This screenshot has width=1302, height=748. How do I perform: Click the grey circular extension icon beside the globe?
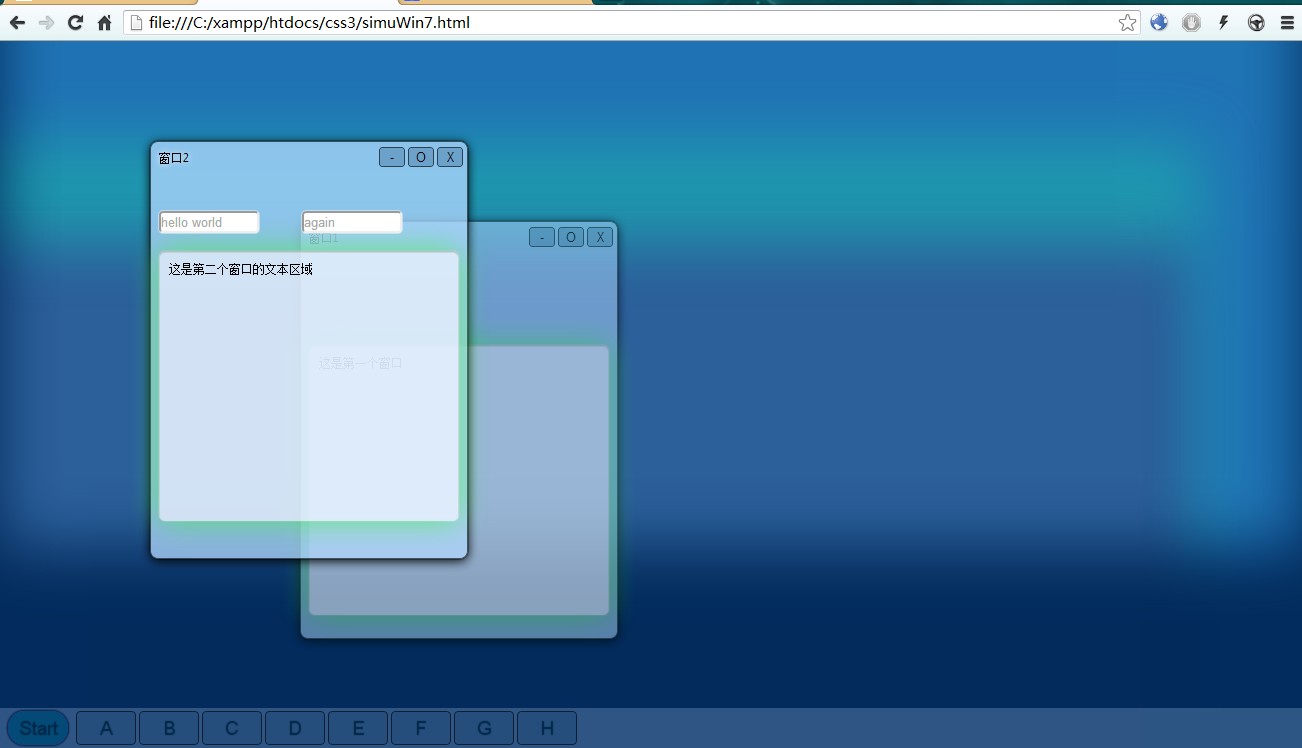coord(1191,22)
